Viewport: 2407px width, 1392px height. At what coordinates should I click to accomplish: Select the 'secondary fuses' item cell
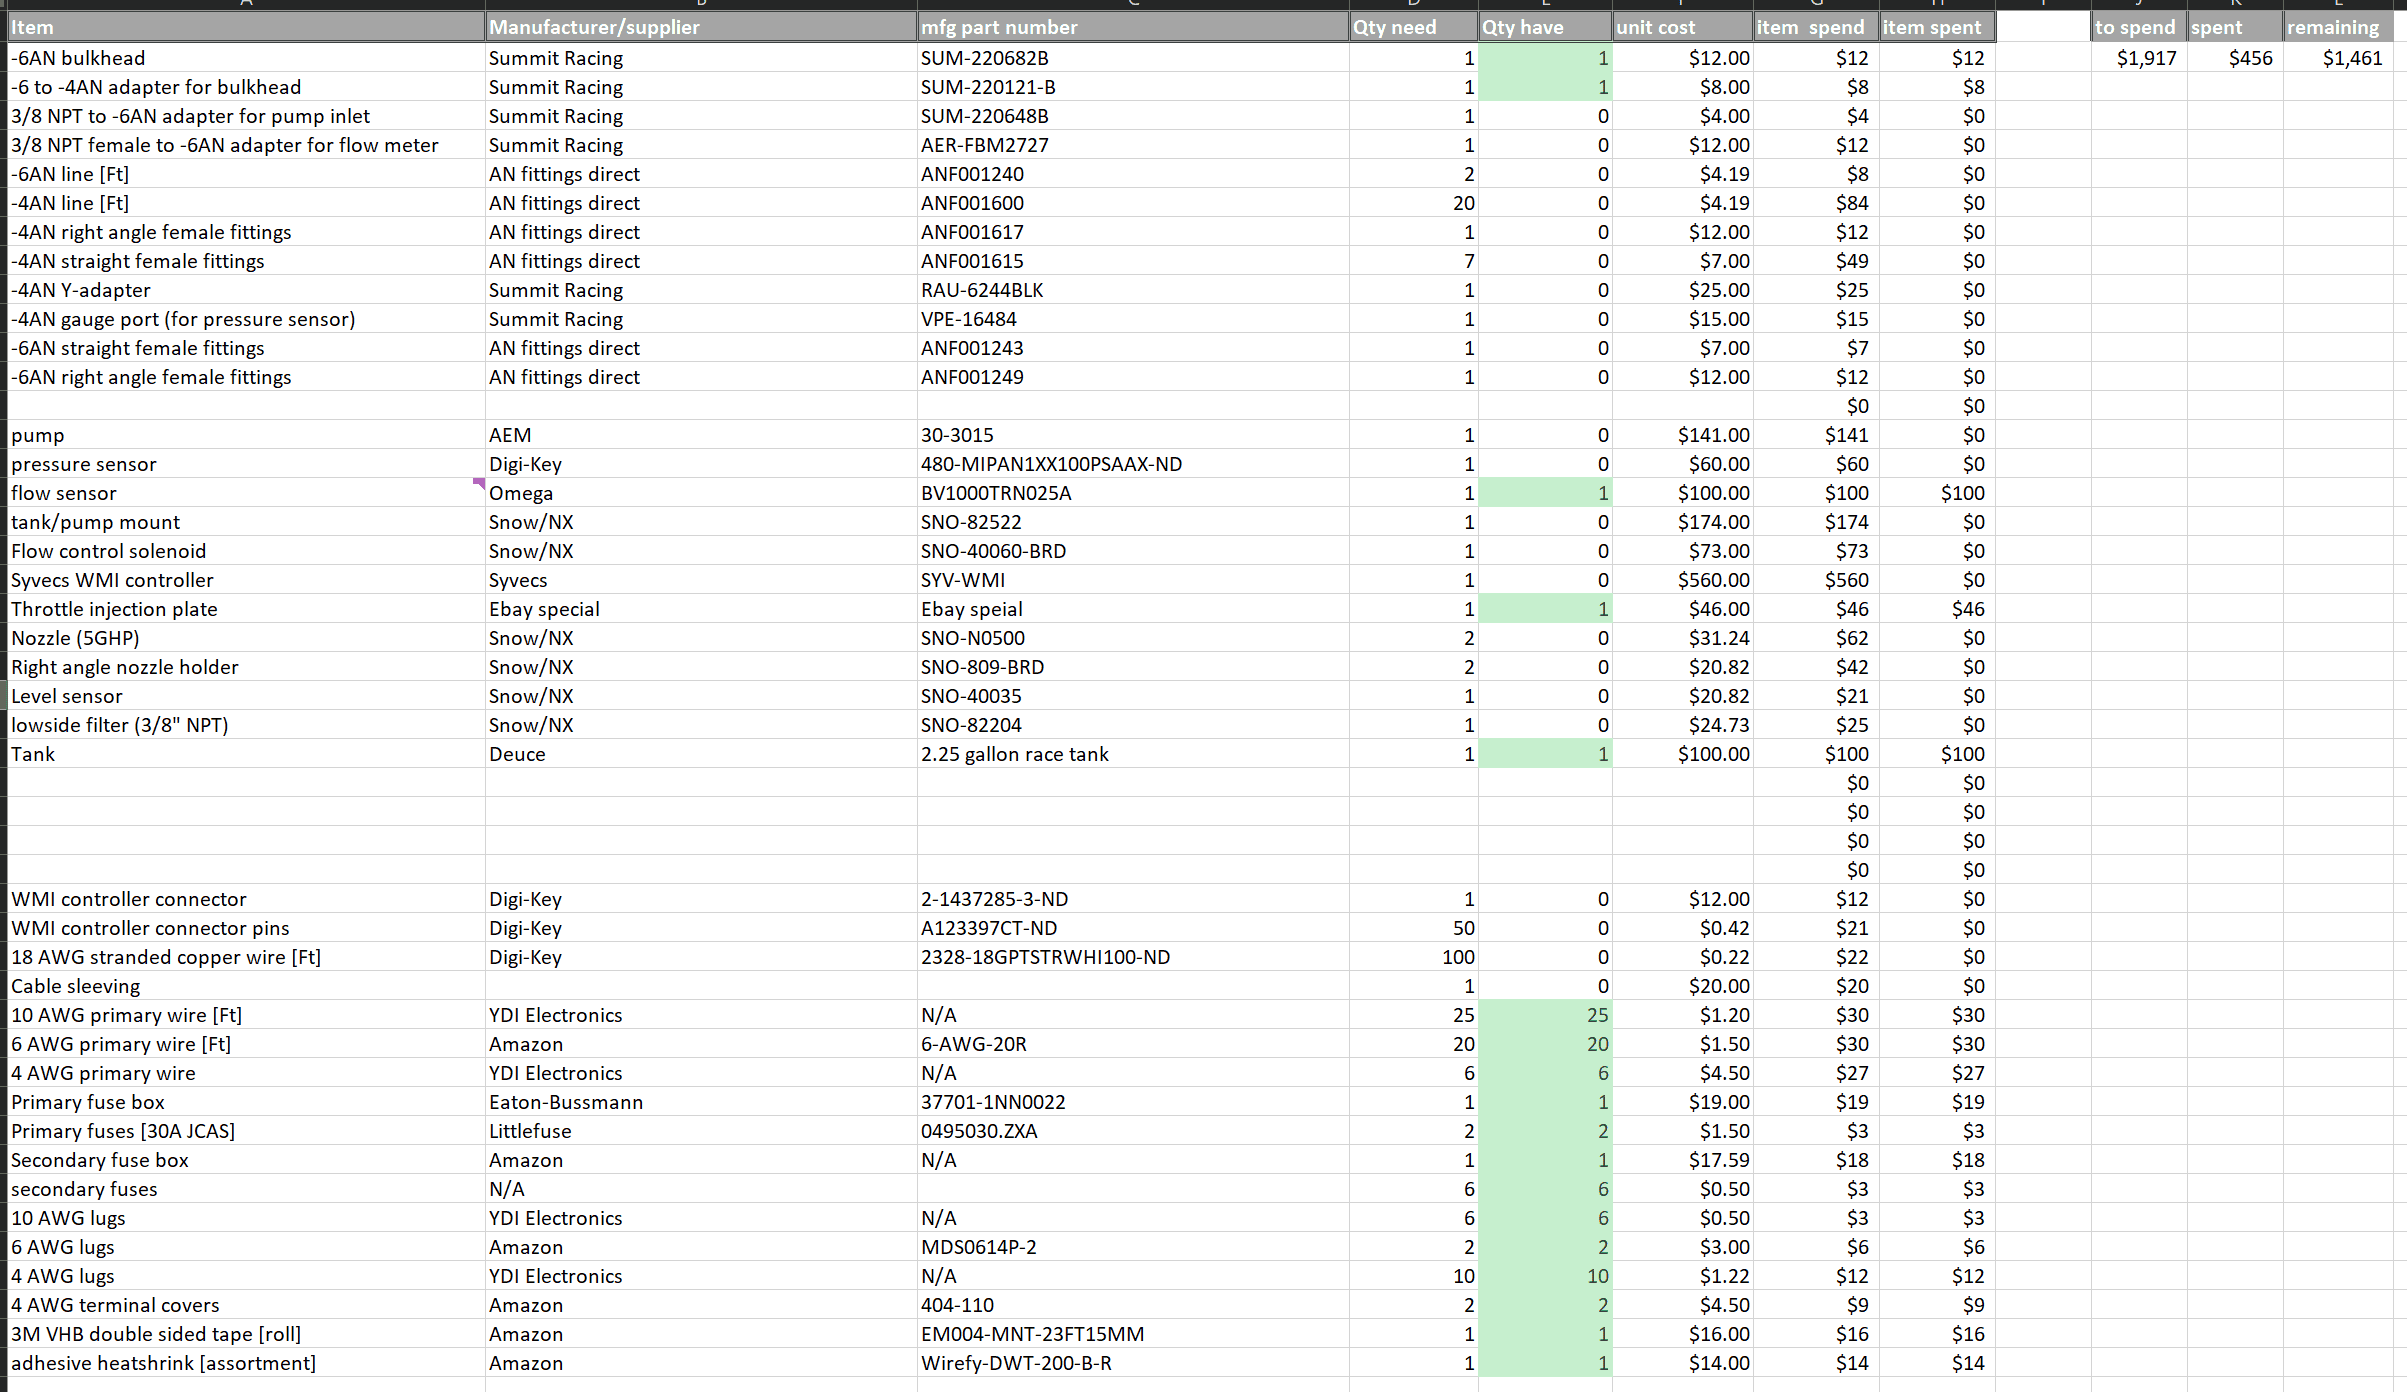[x=246, y=1189]
